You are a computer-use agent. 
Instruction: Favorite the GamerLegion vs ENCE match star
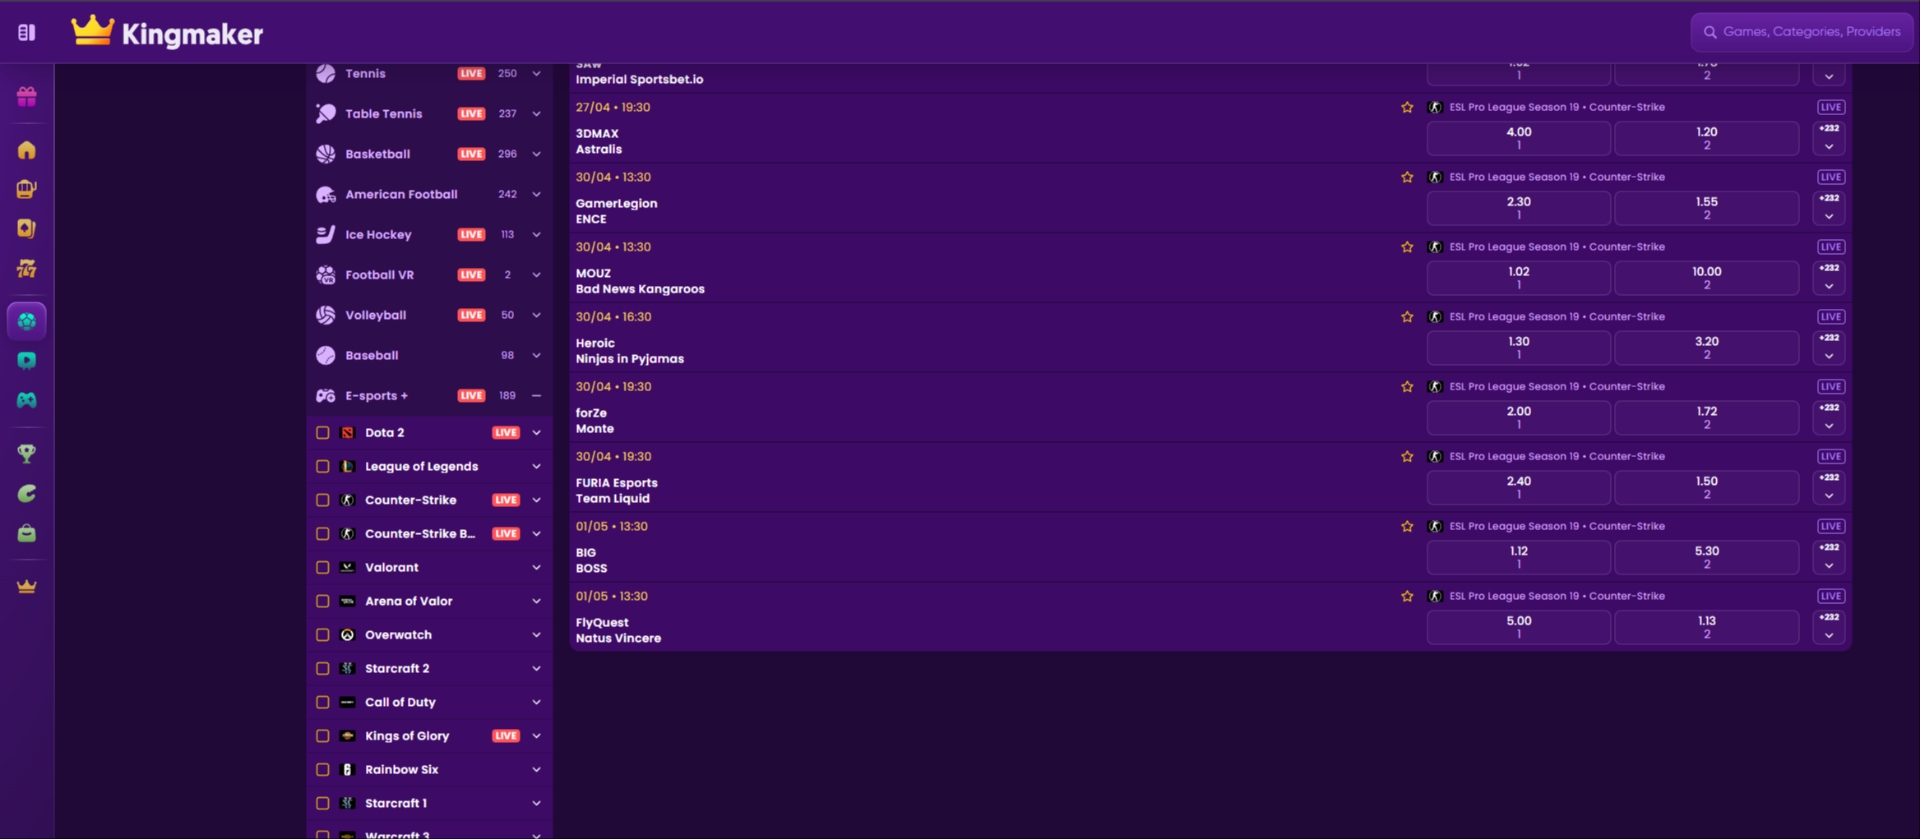click(1407, 177)
